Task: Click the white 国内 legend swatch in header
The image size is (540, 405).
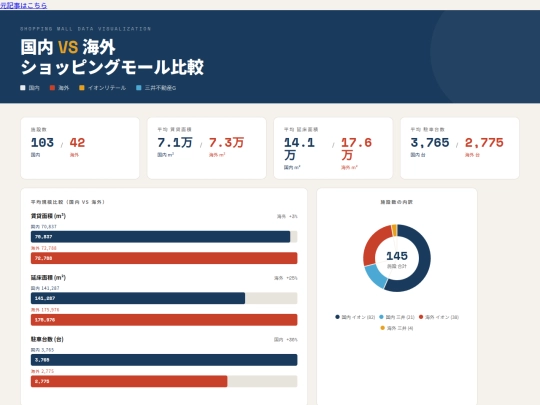Action: click(x=23, y=88)
